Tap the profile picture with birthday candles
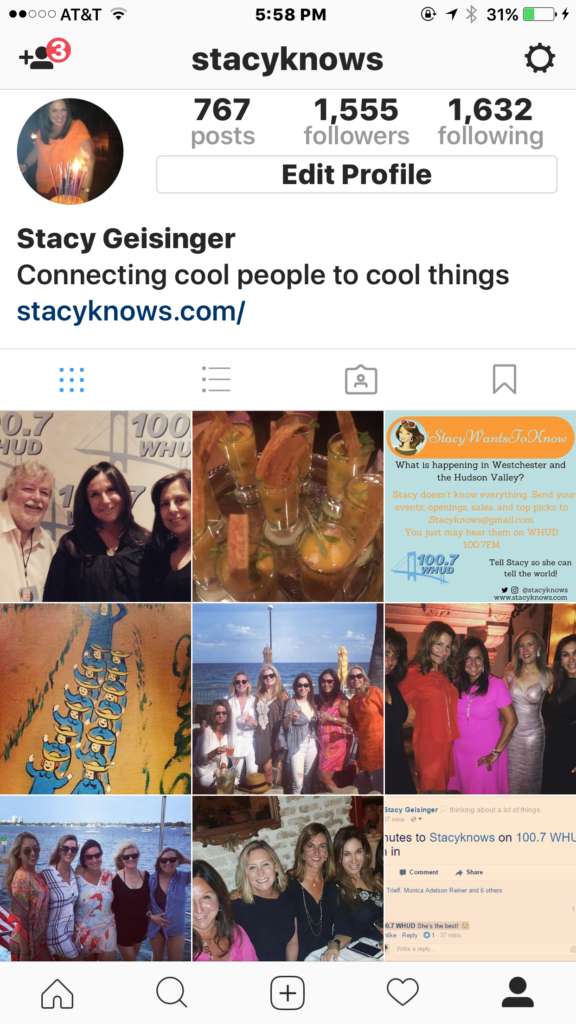This screenshot has height=1024, width=576. tap(70, 151)
